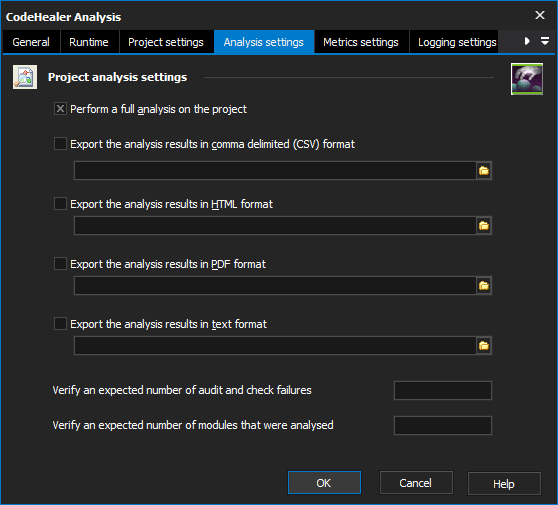Image resolution: width=558 pixels, height=505 pixels.
Task: Browse for text export file location
Action: click(484, 345)
